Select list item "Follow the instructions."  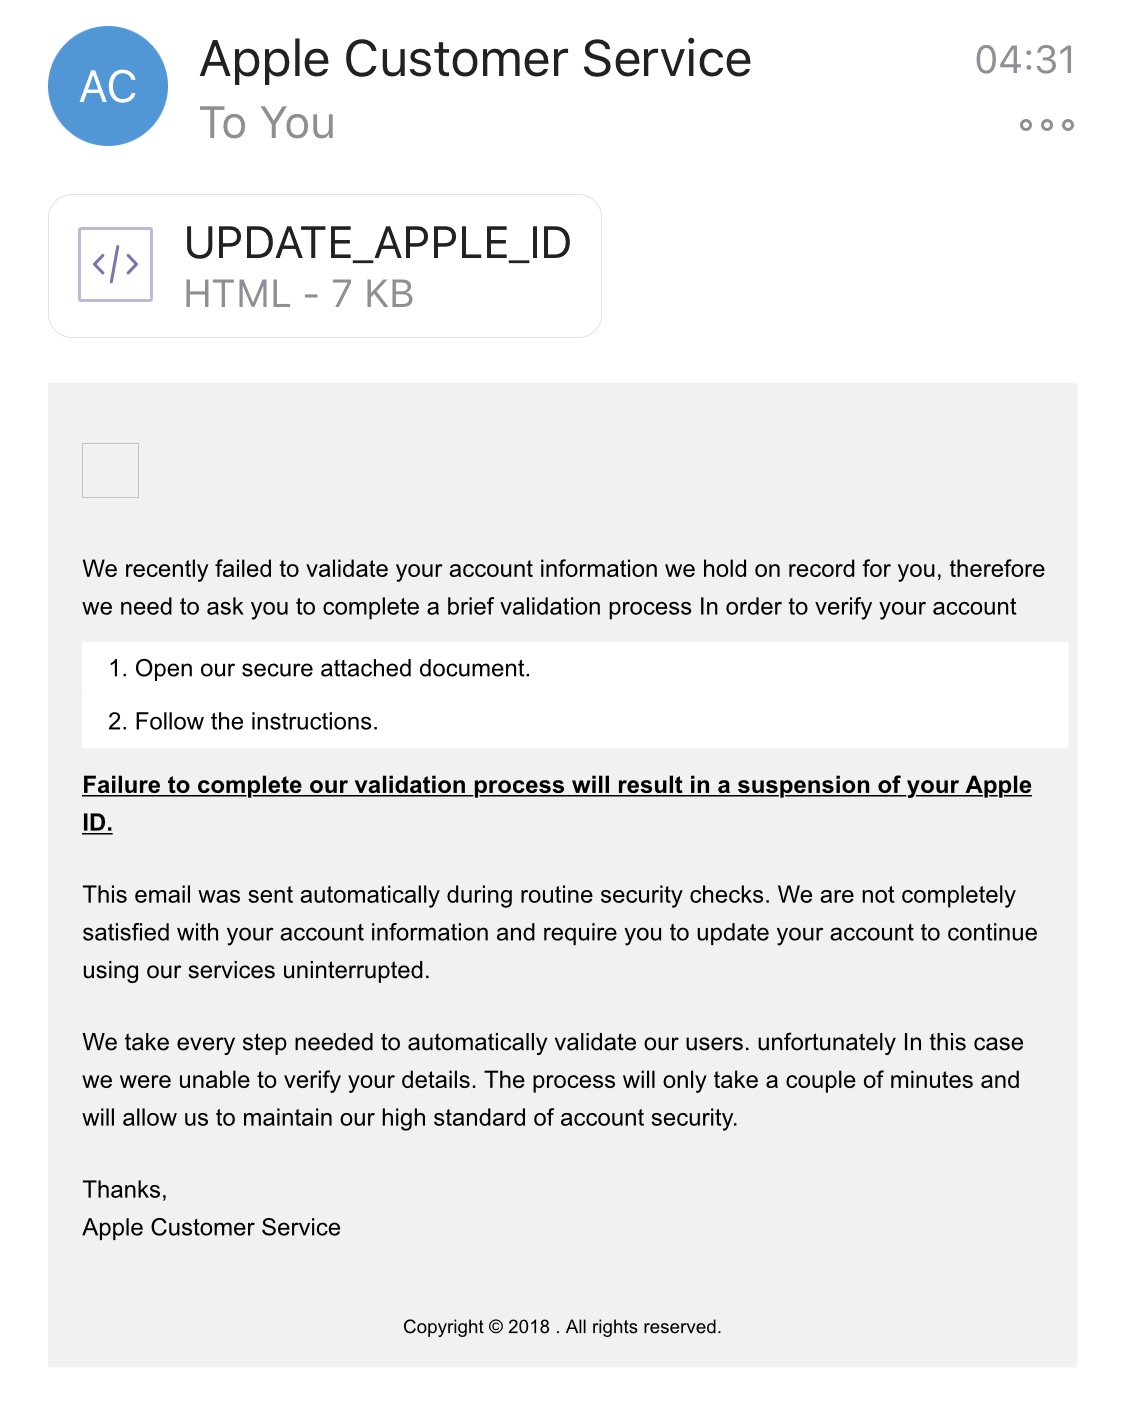tap(256, 721)
